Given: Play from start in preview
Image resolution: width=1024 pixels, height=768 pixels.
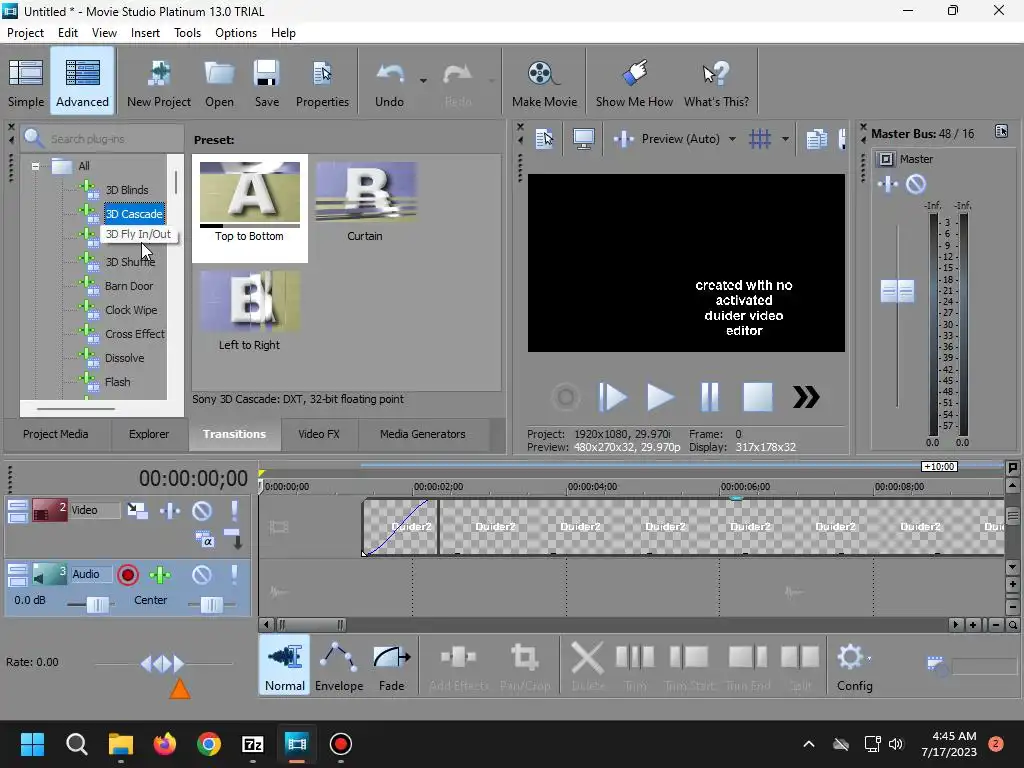Looking at the screenshot, I should click(613, 396).
